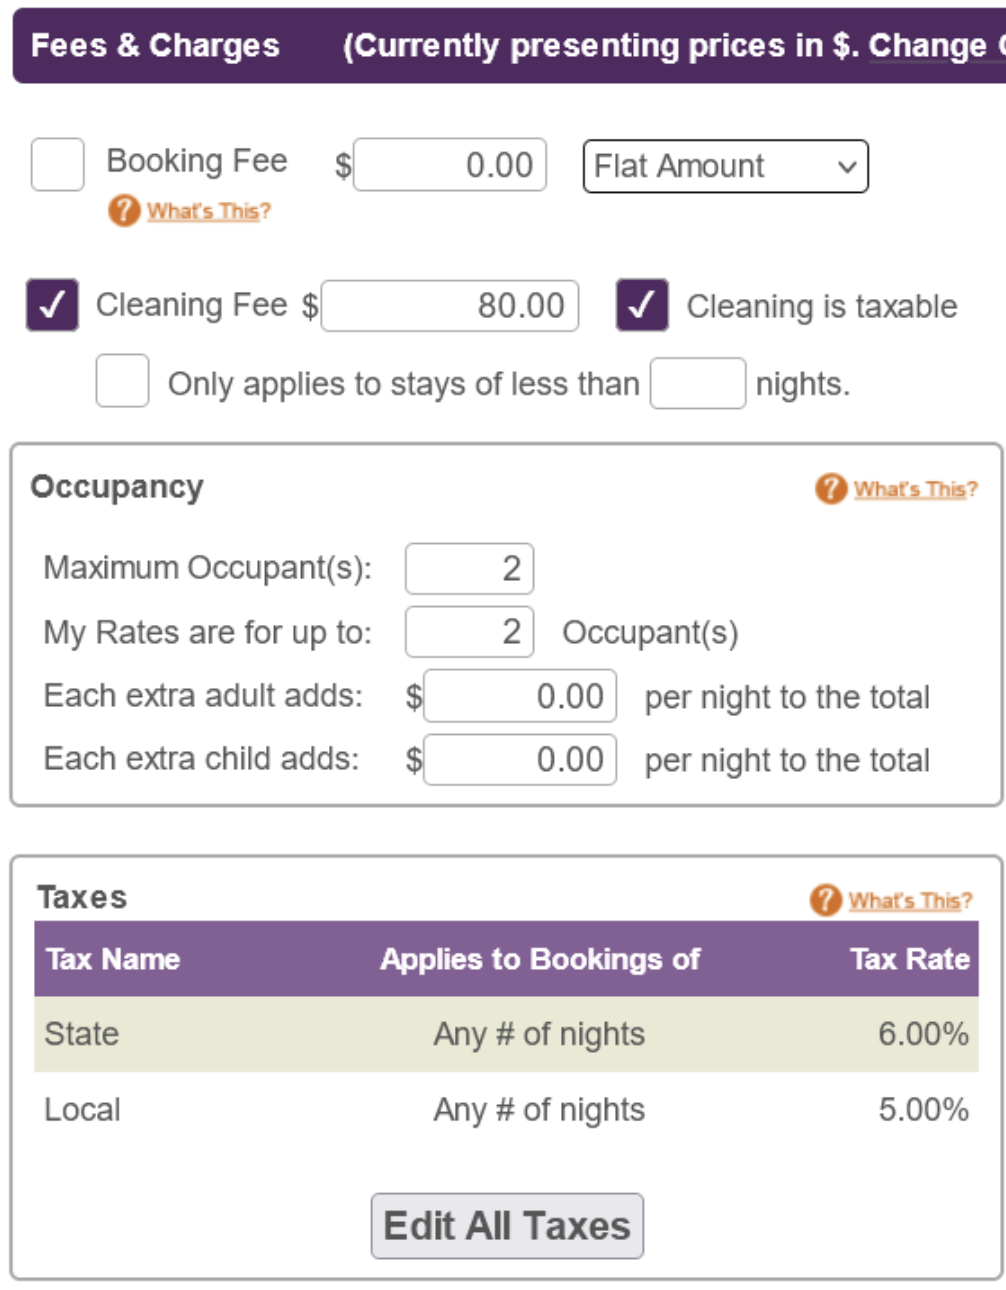Select the State tax row
The height and width of the screenshot is (1290, 1006).
click(506, 1034)
